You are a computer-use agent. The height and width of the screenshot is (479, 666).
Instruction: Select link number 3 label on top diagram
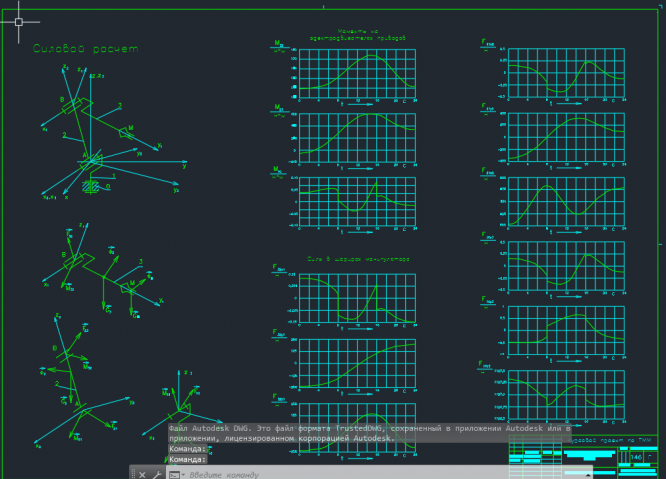pos(119,104)
